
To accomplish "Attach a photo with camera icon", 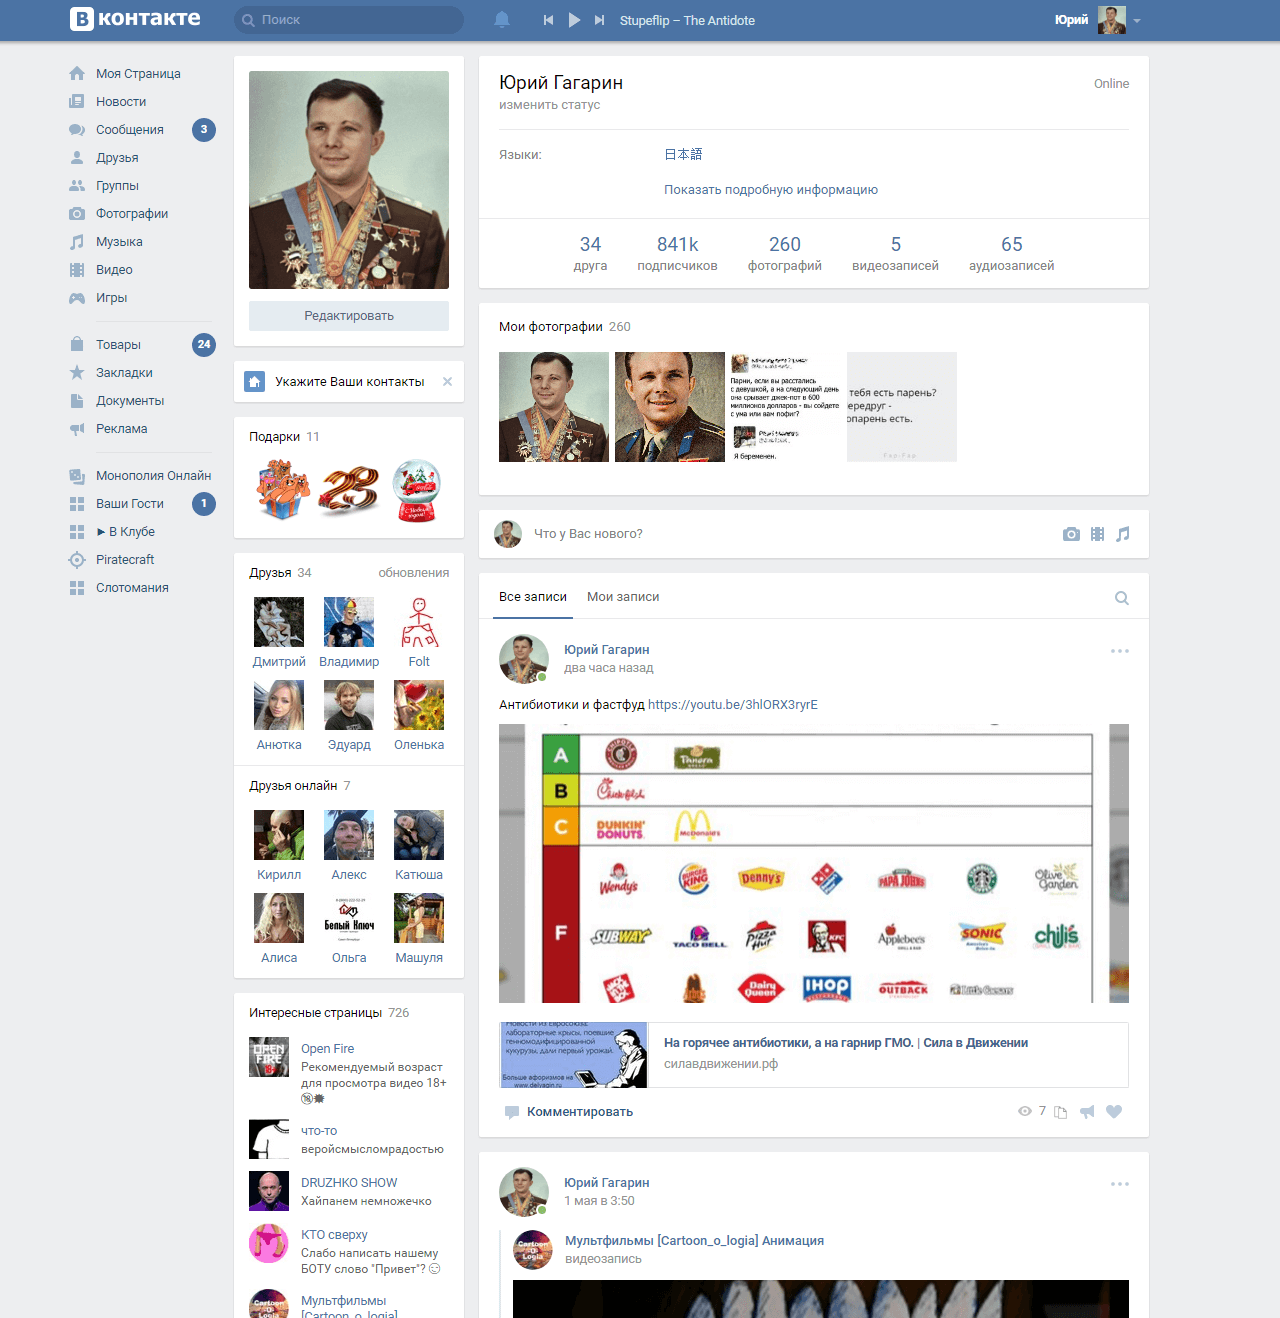I will pos(1071,534).
